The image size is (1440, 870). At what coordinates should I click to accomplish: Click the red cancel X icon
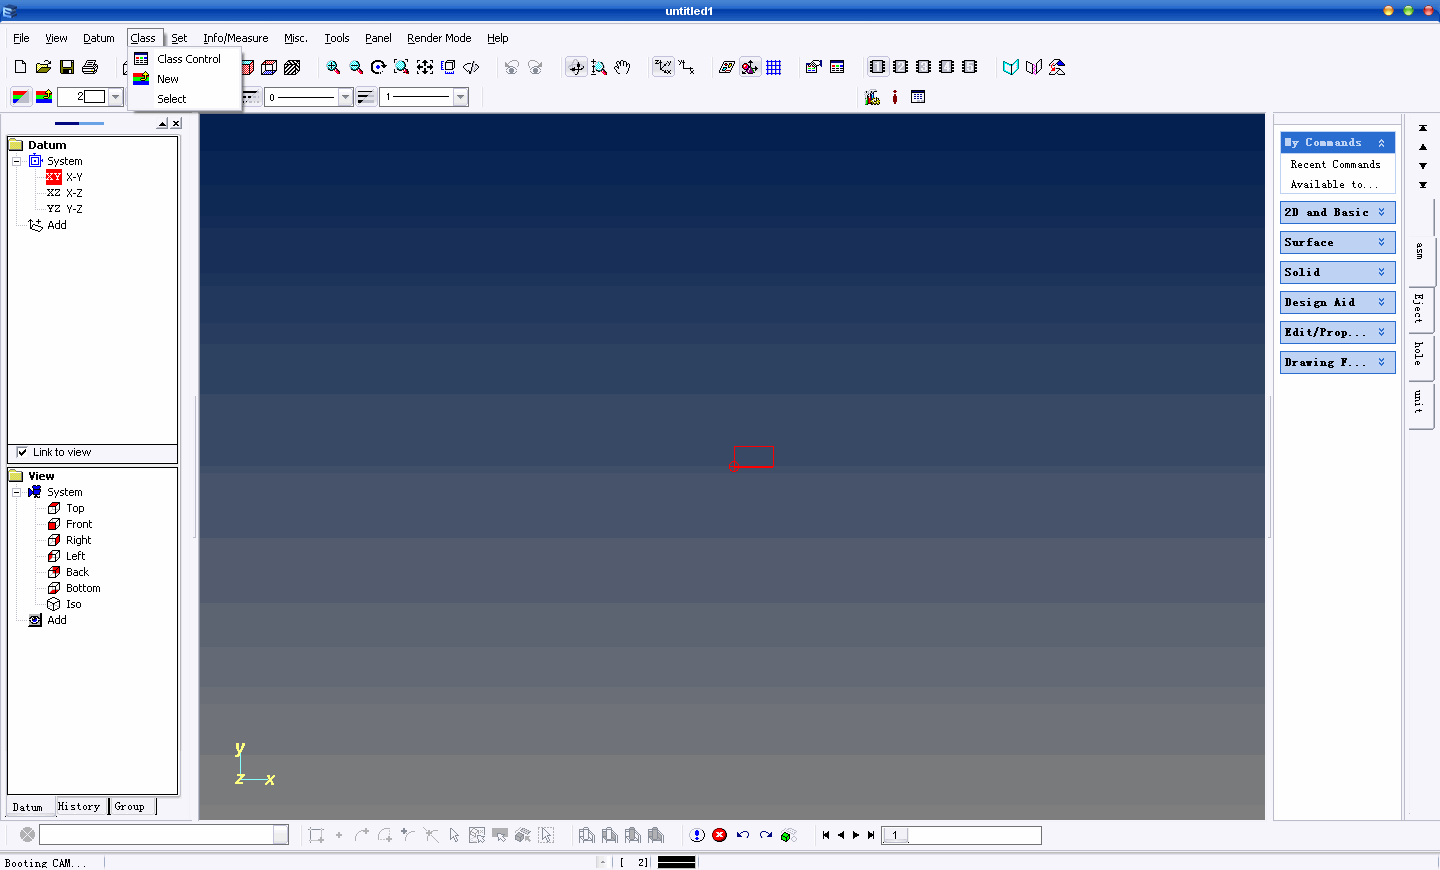pyautogui.click(x=720, y=835)
